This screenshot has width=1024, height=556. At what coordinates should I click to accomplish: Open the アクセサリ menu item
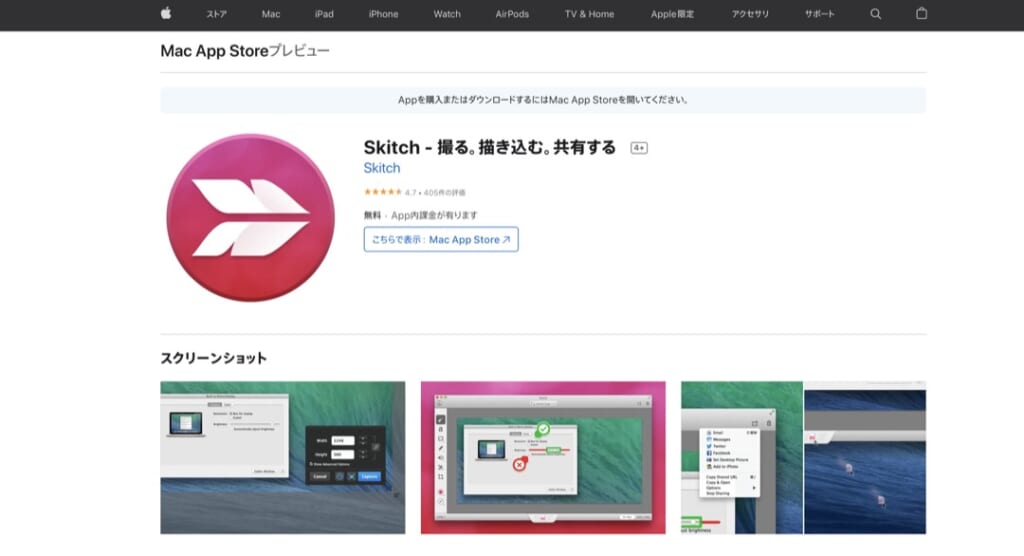(750, 14)
